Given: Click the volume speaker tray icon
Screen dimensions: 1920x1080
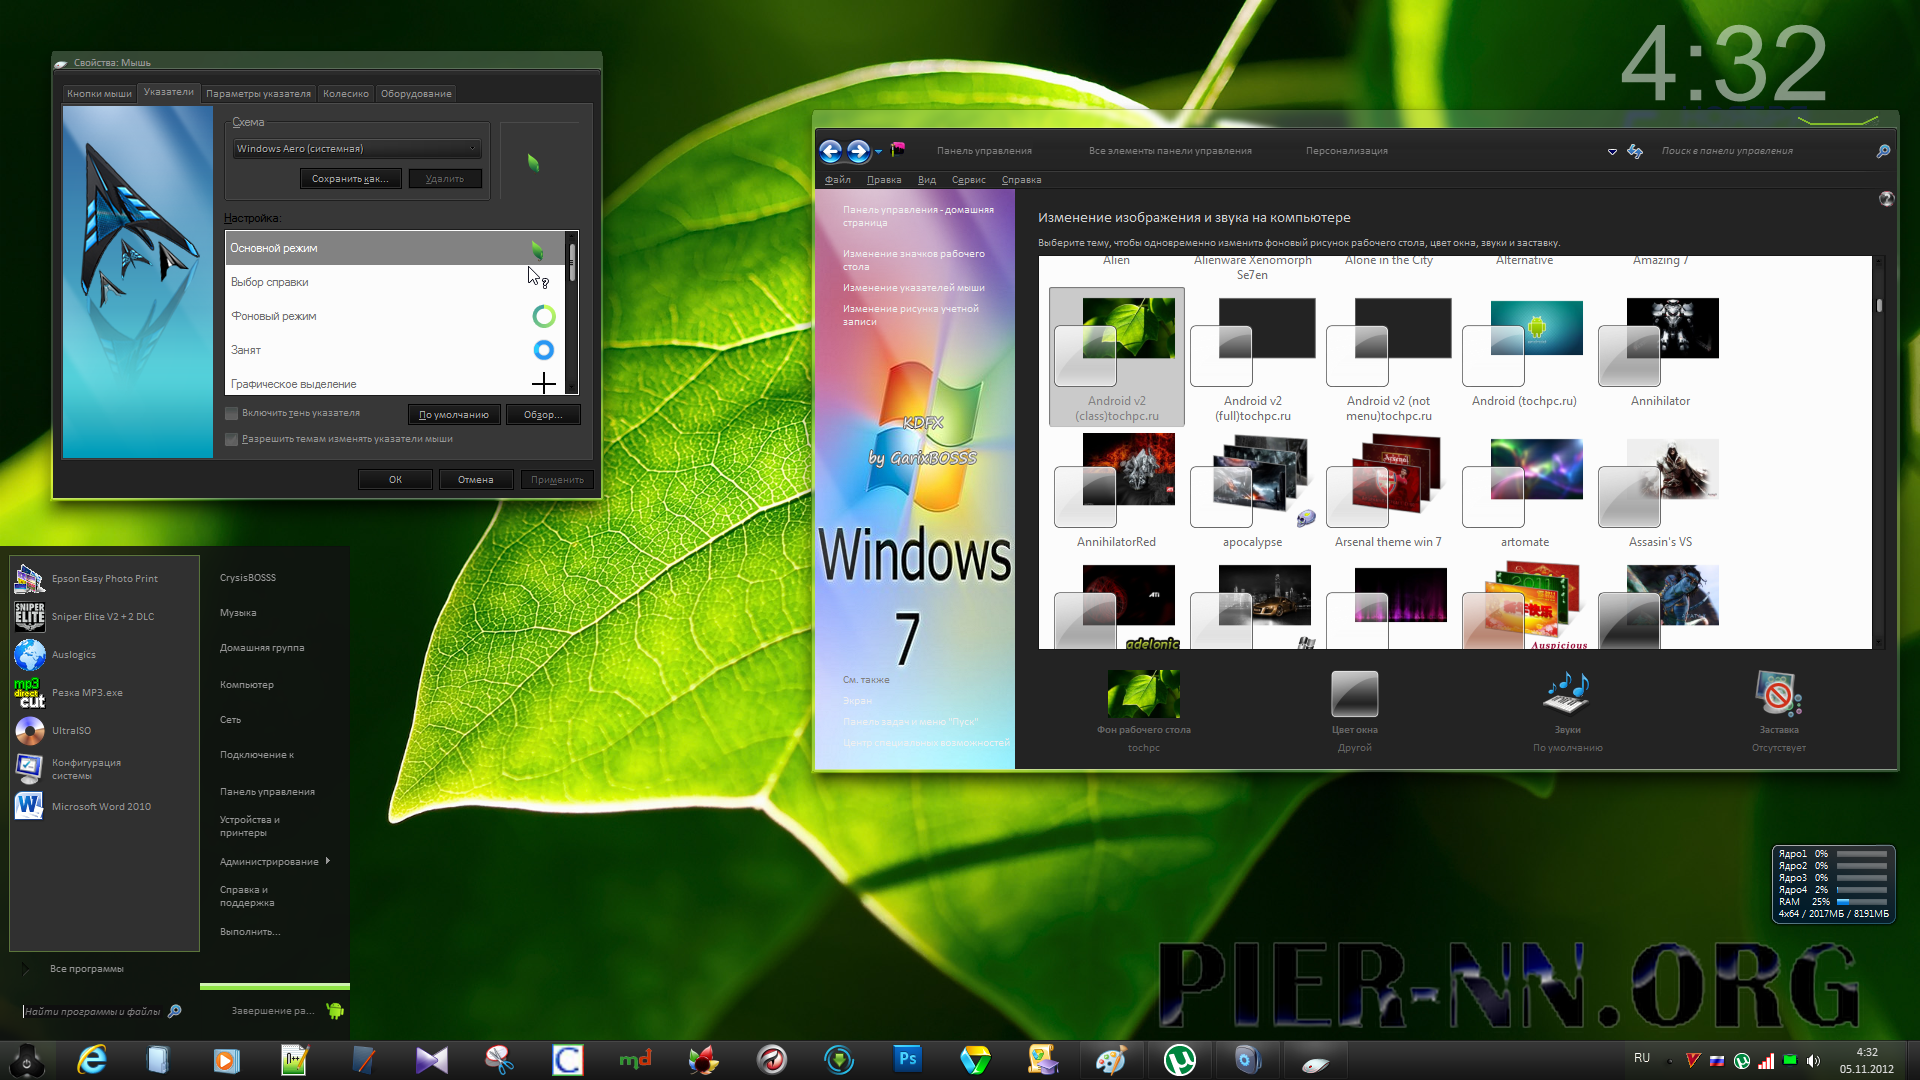Looking at the screenshot, I should [1813, 1061].
